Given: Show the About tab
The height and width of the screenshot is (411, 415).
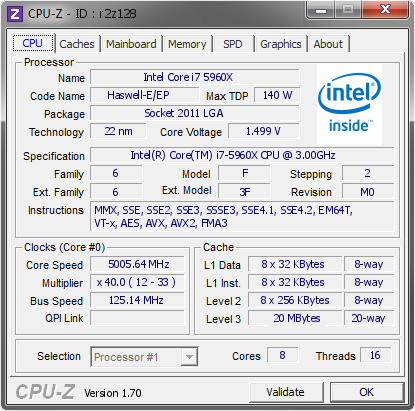Looking at the screenshot, I should 328,44.
